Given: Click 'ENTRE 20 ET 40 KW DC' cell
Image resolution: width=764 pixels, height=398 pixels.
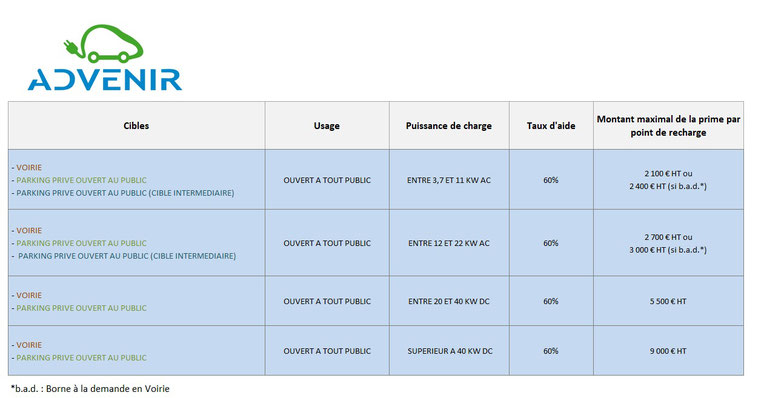Looking at the screenshot, I should 449,302.
